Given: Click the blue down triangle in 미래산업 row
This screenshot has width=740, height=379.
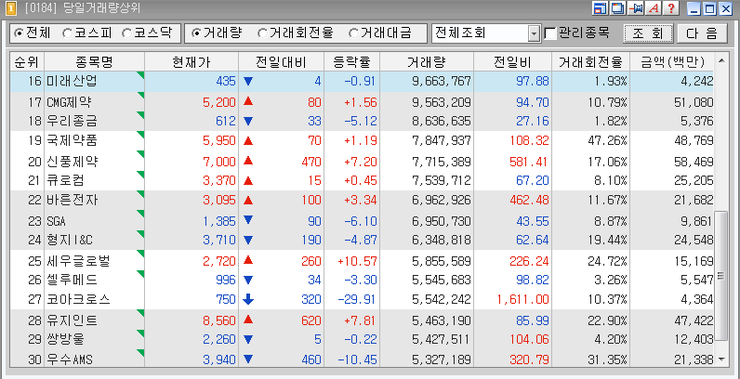Looking at the screenshot, I should coord(249,81).
